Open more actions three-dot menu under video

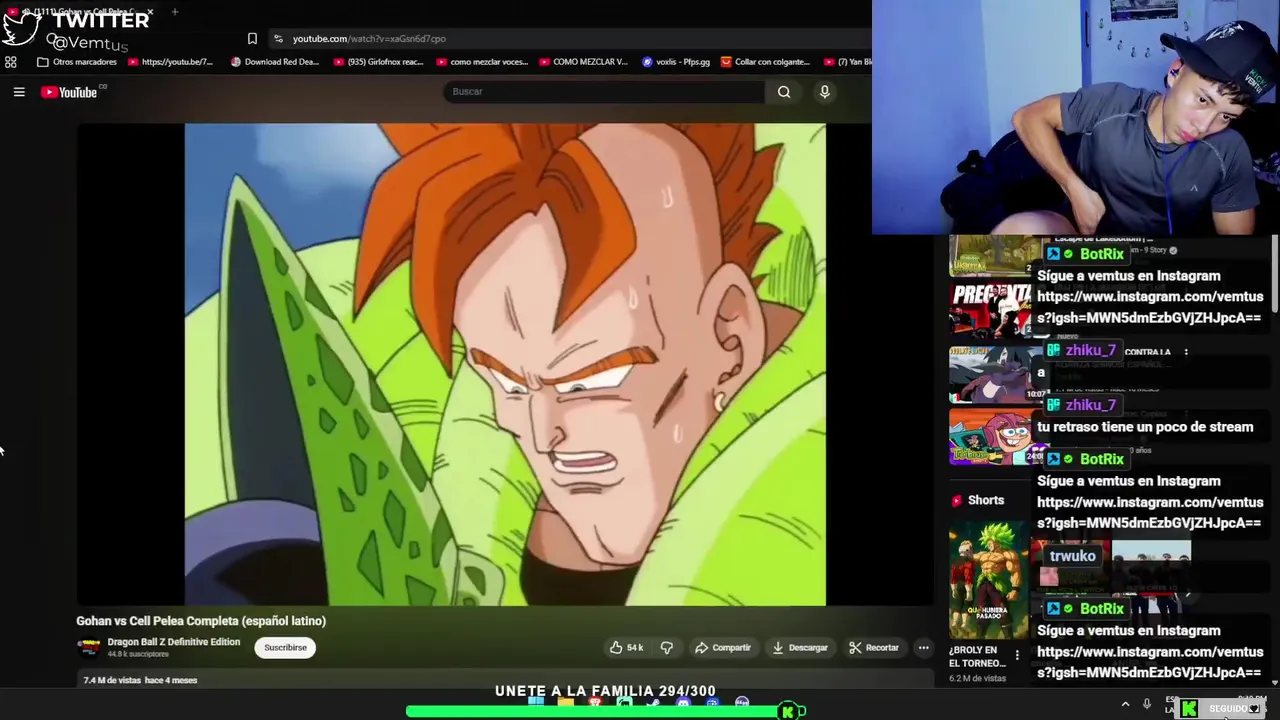click(x=924, y=648)
